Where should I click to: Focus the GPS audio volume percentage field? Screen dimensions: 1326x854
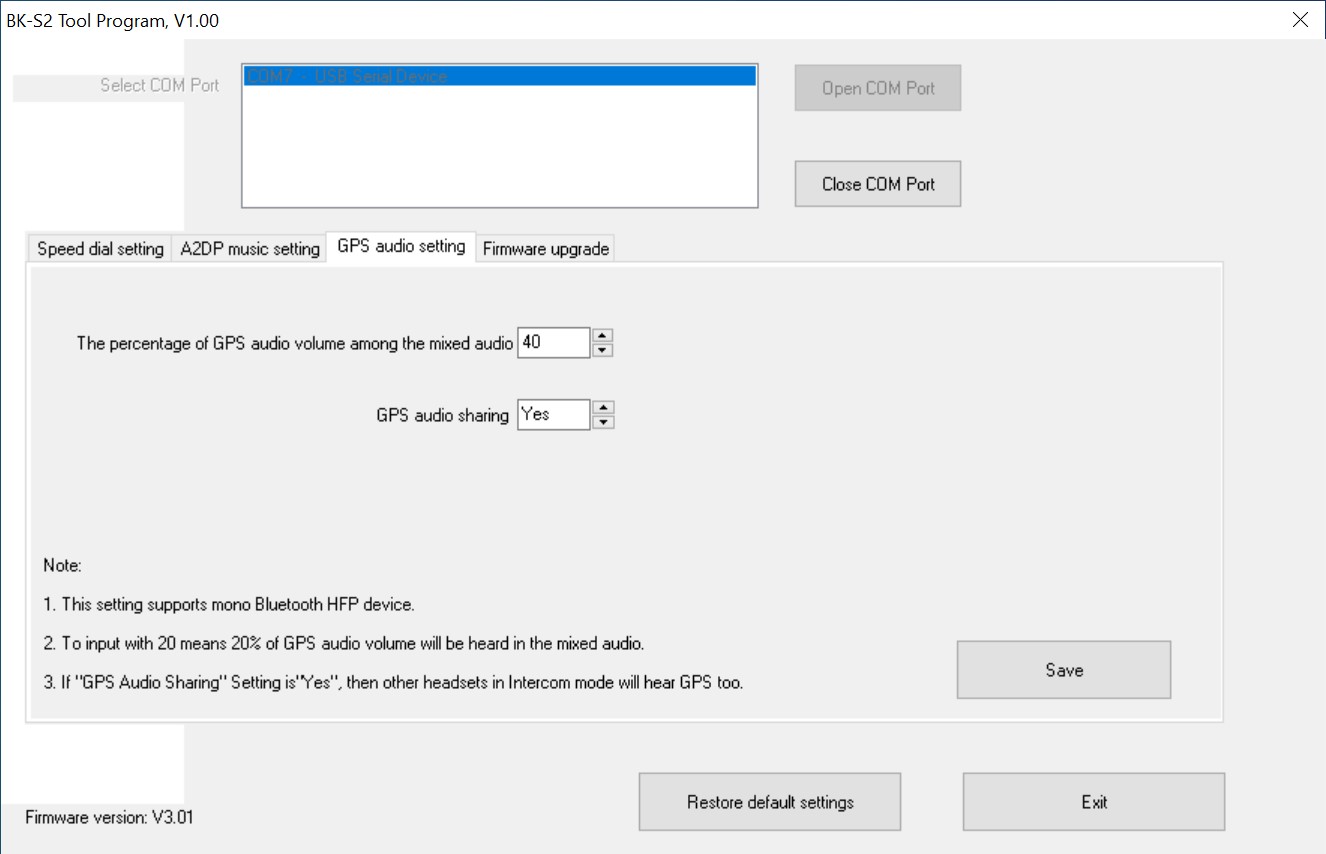tap(553, 343)
